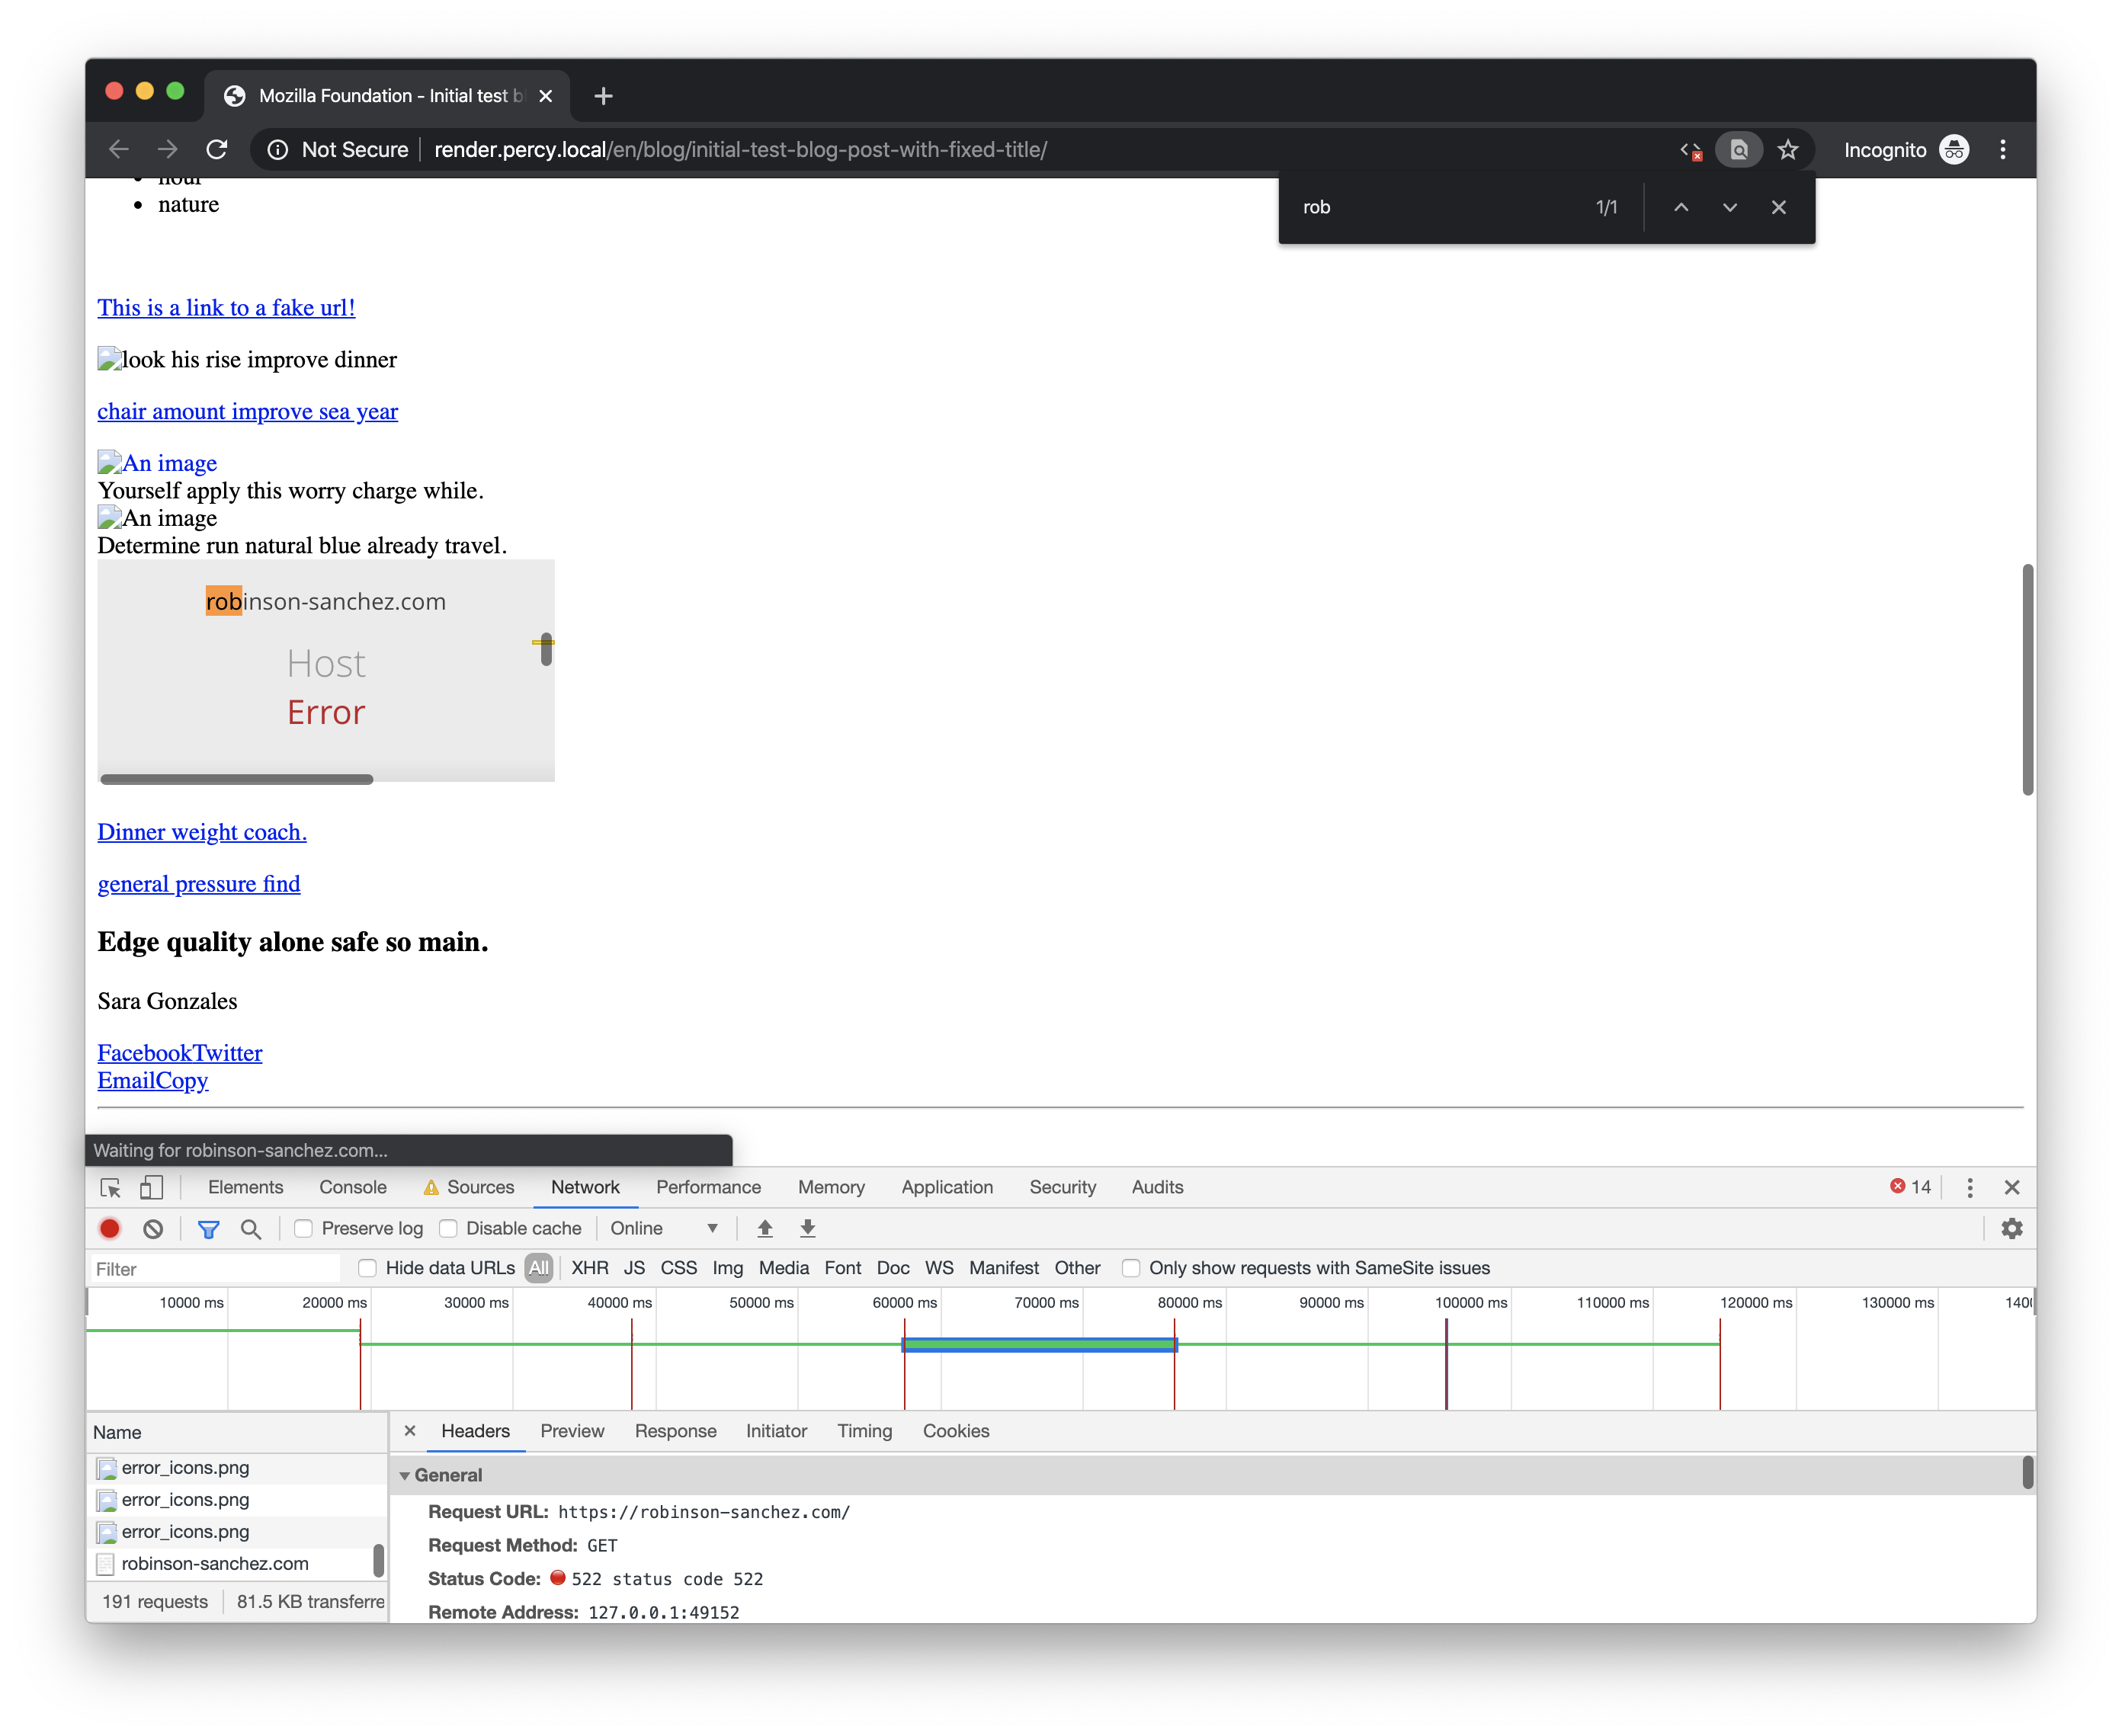Show the Response tab of the request

tap(676, 1431)
